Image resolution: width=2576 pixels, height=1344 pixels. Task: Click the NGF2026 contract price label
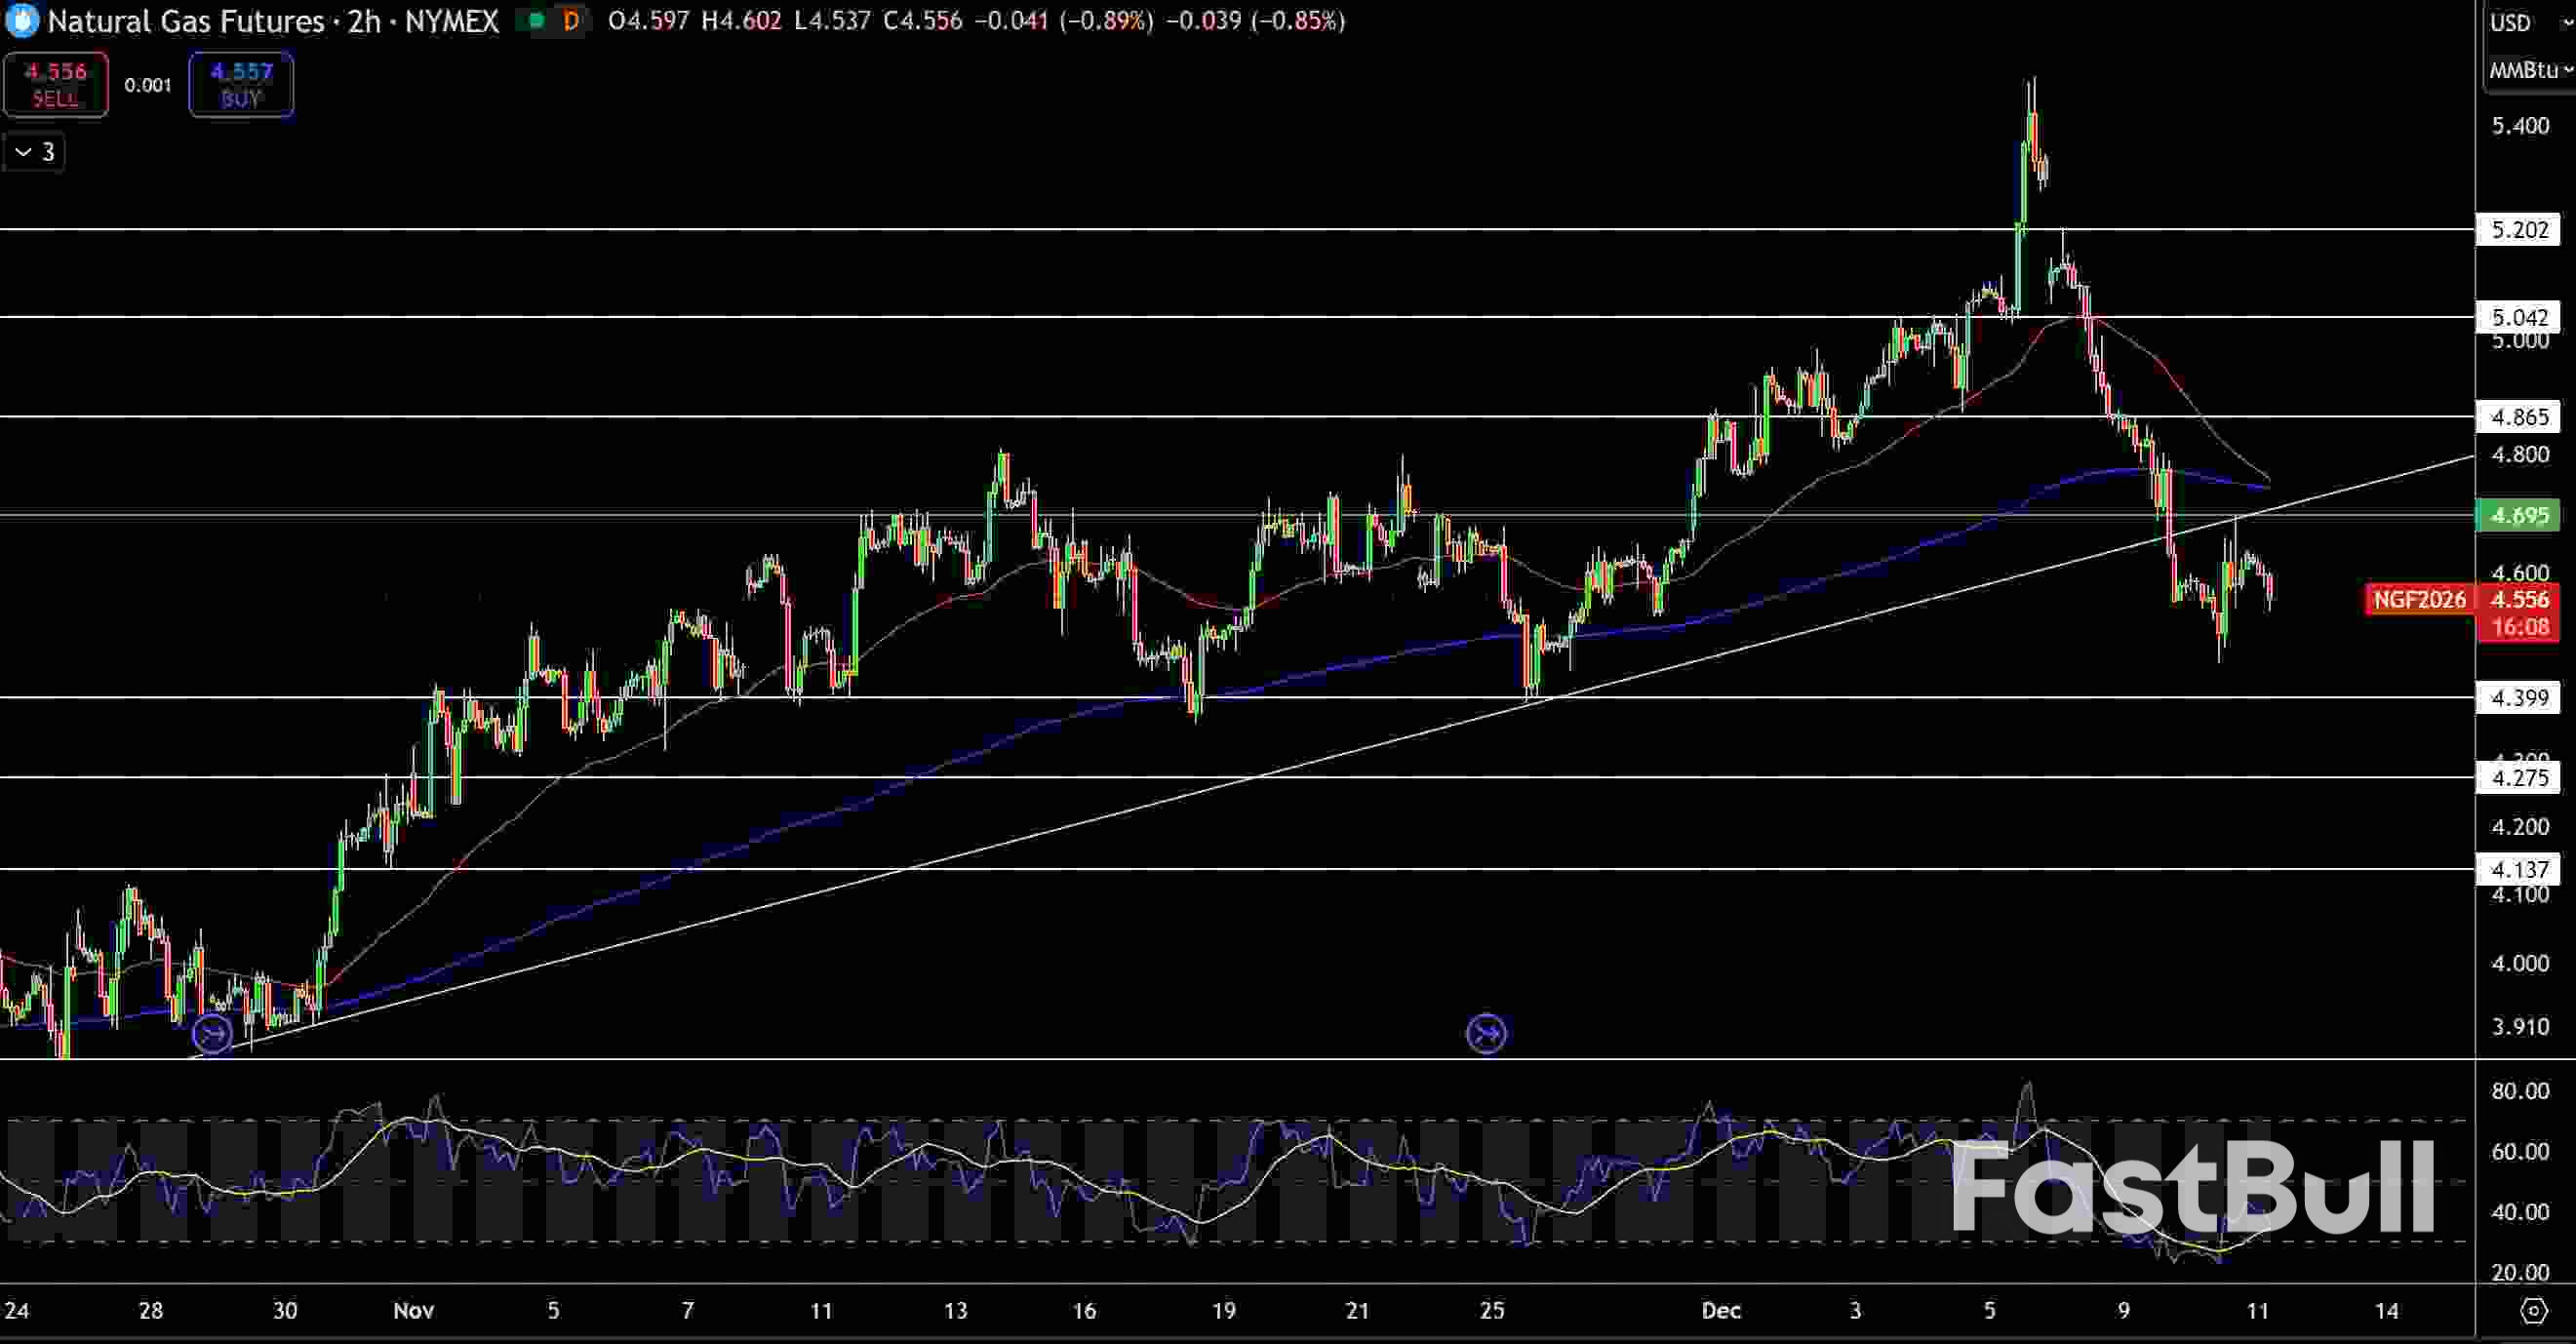click(2419, 600)
